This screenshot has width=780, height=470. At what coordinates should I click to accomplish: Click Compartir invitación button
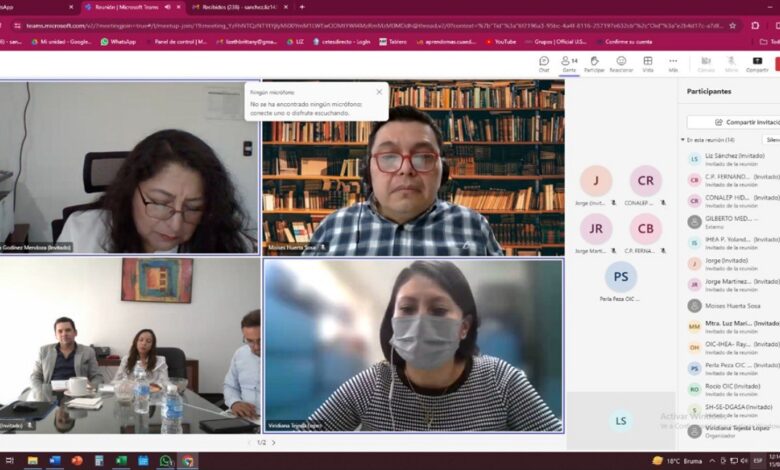[x=734, y=122]
